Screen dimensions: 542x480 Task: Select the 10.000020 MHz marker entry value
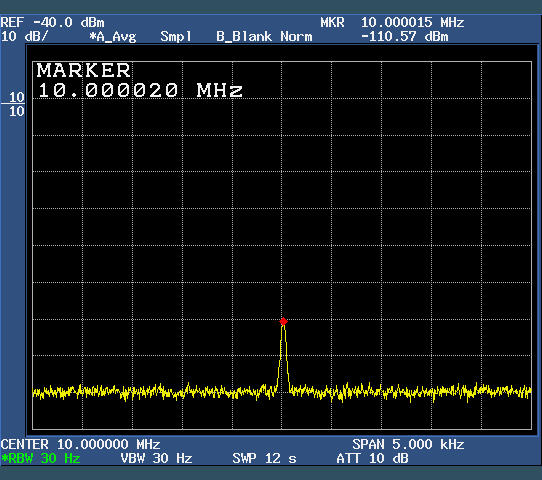(140, 91)
